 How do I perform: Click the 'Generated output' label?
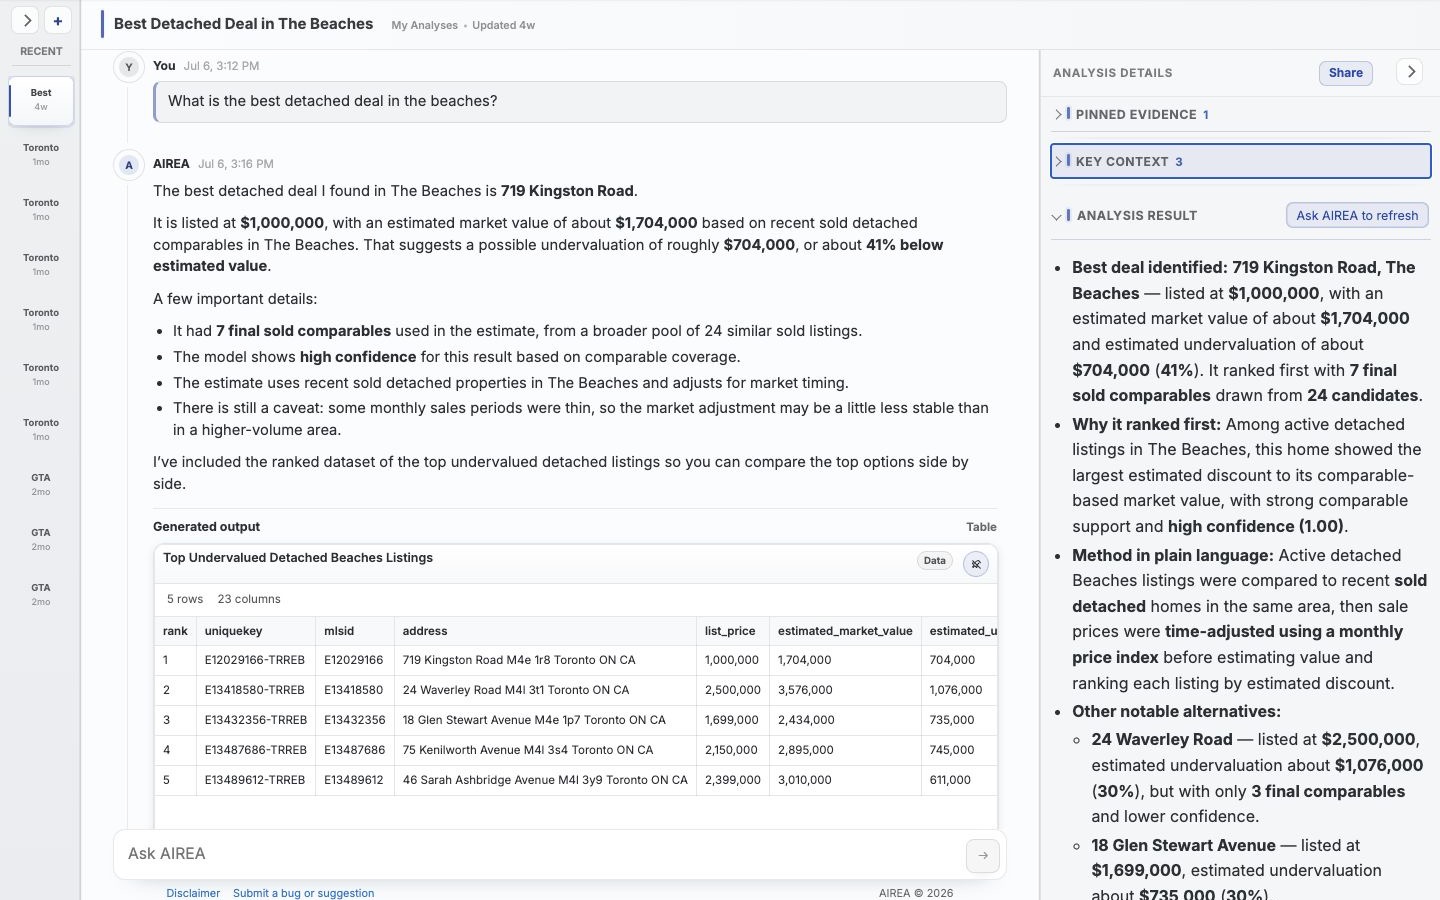tap(206, 527)
